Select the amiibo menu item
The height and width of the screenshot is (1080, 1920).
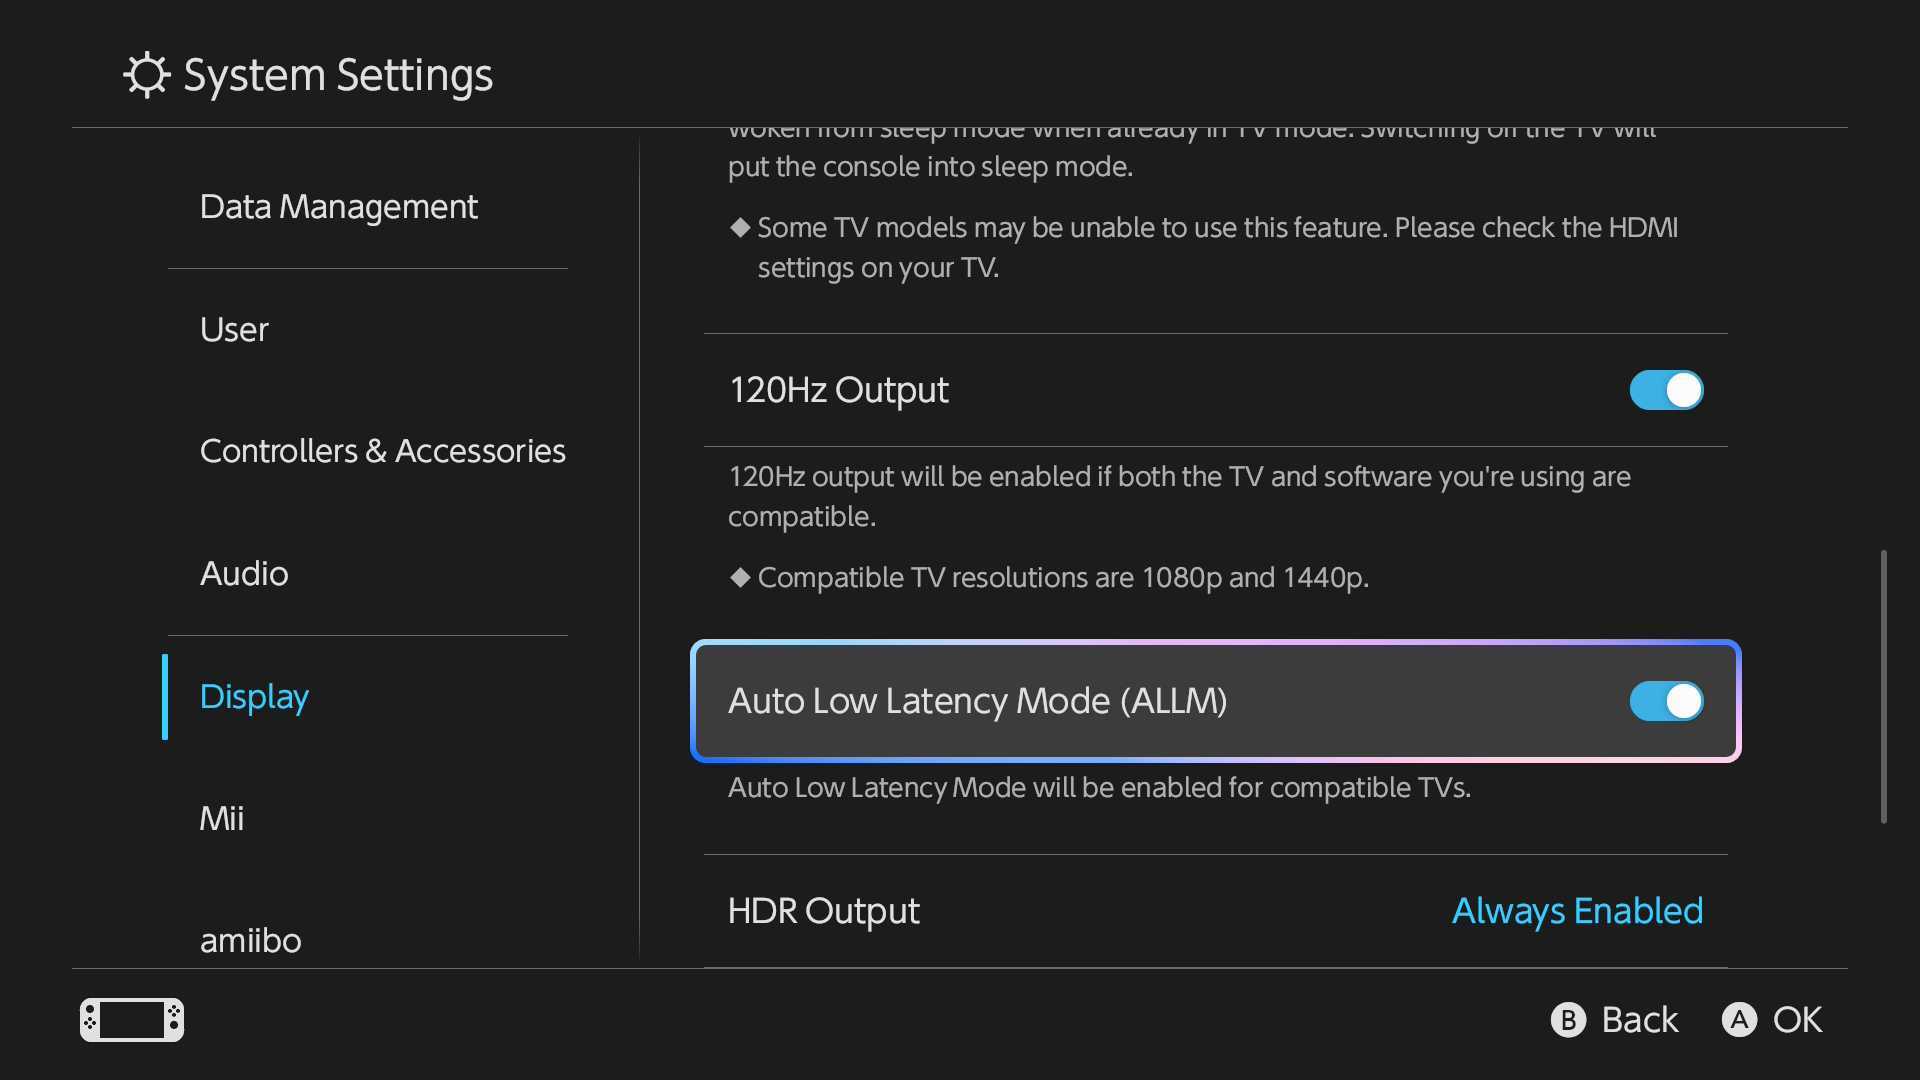pyautogui.click(x=251, y=941)
